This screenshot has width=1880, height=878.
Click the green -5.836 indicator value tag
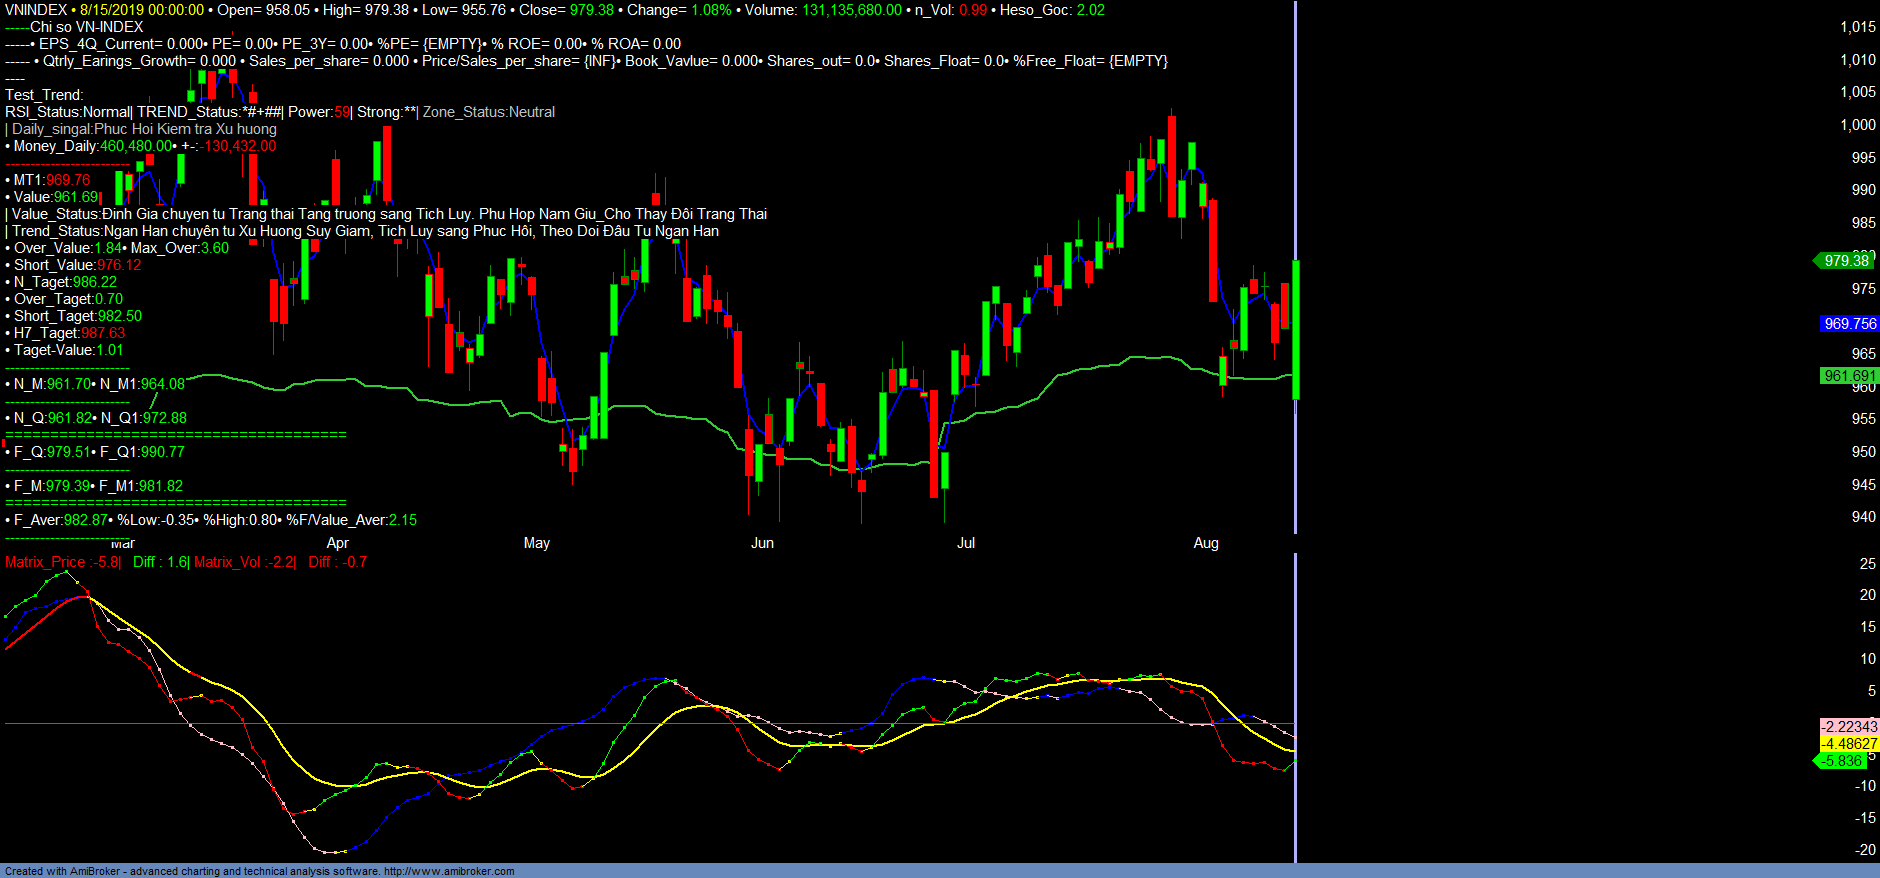1843,761
